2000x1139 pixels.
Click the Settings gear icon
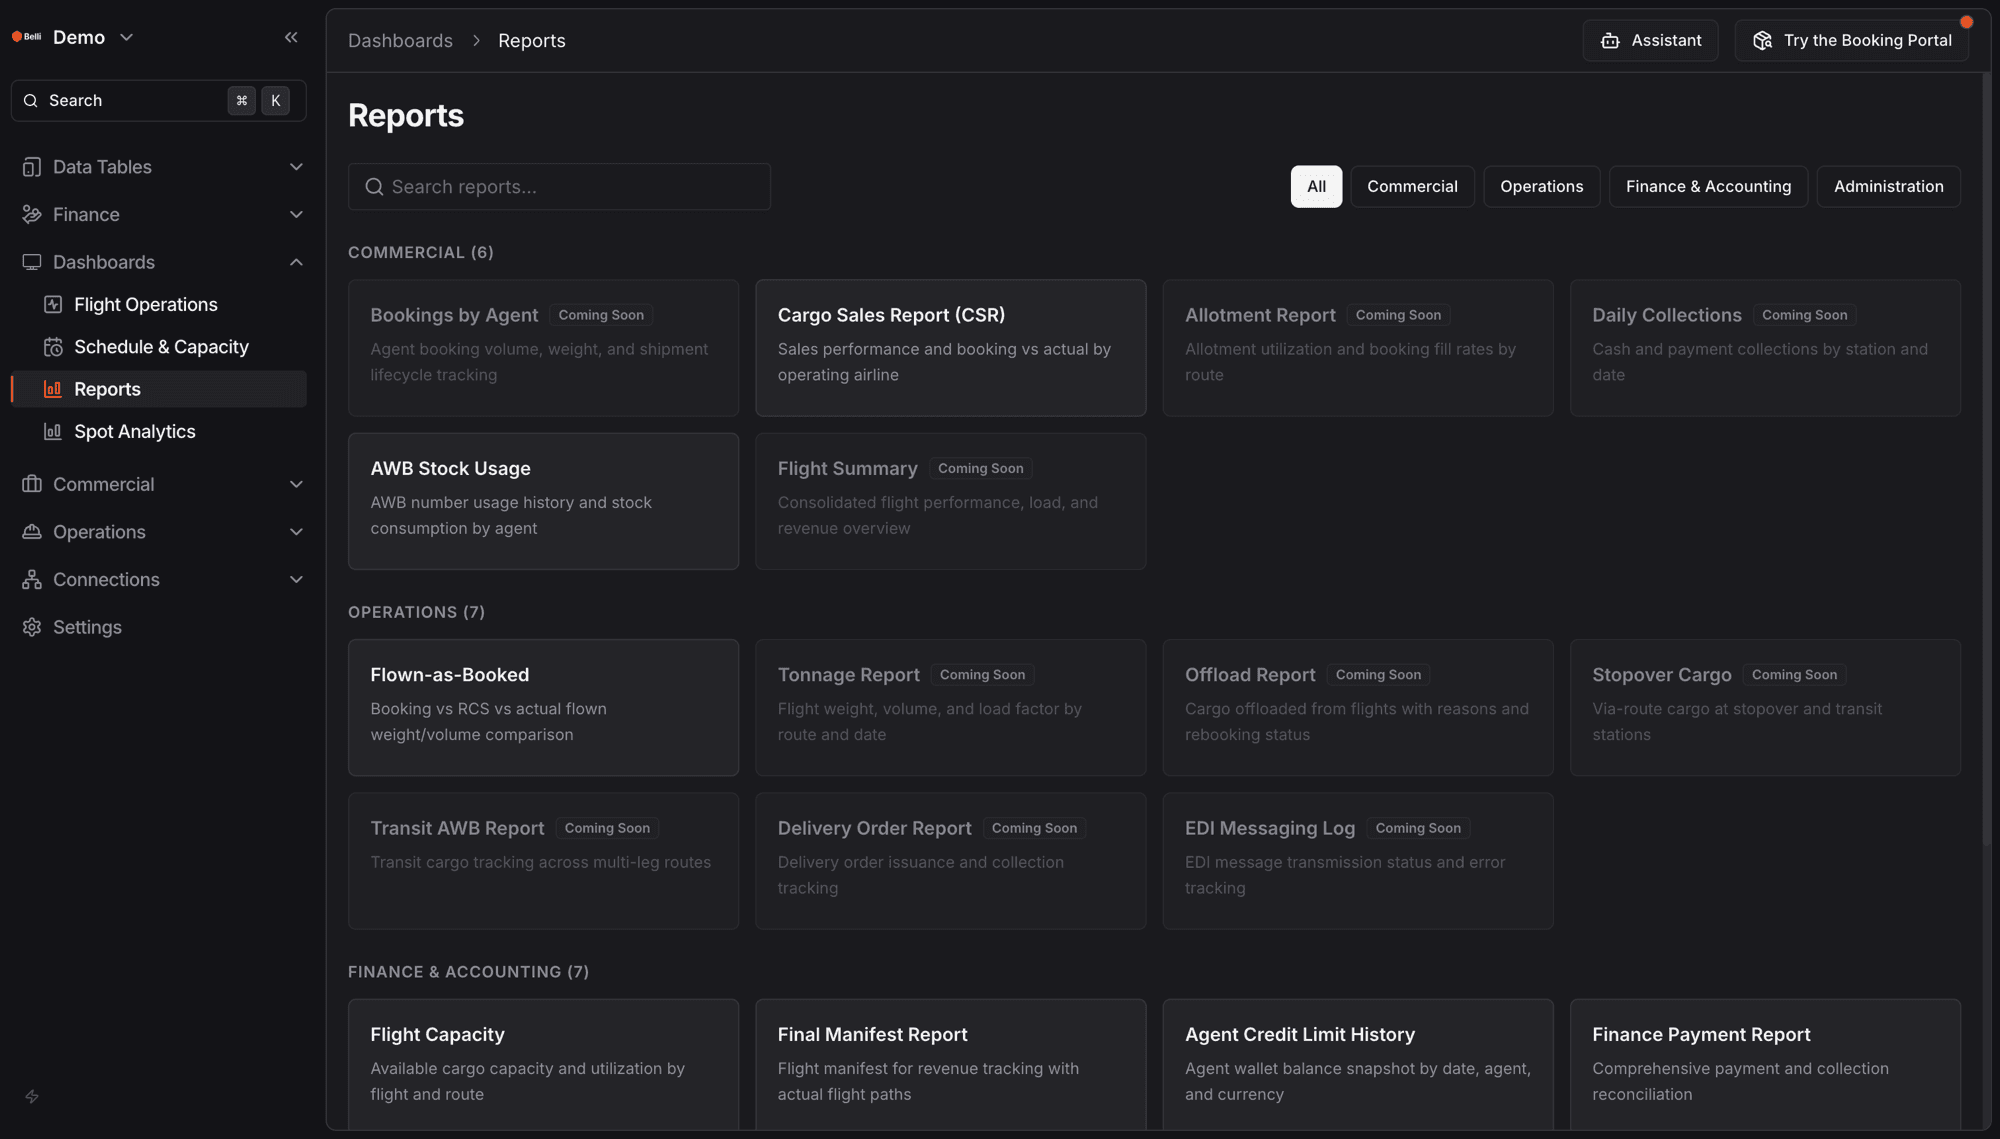coord(32,627)
